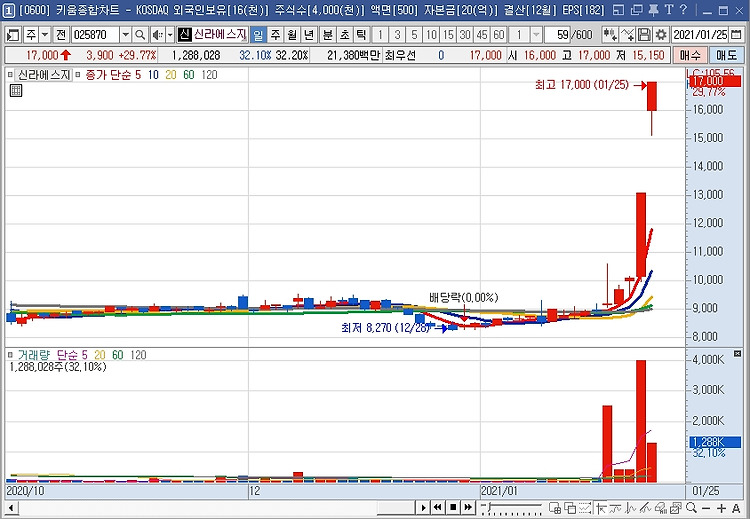The image size is (750, 519).
Task: Click the stock search magnifier icon
Action: 140,34
